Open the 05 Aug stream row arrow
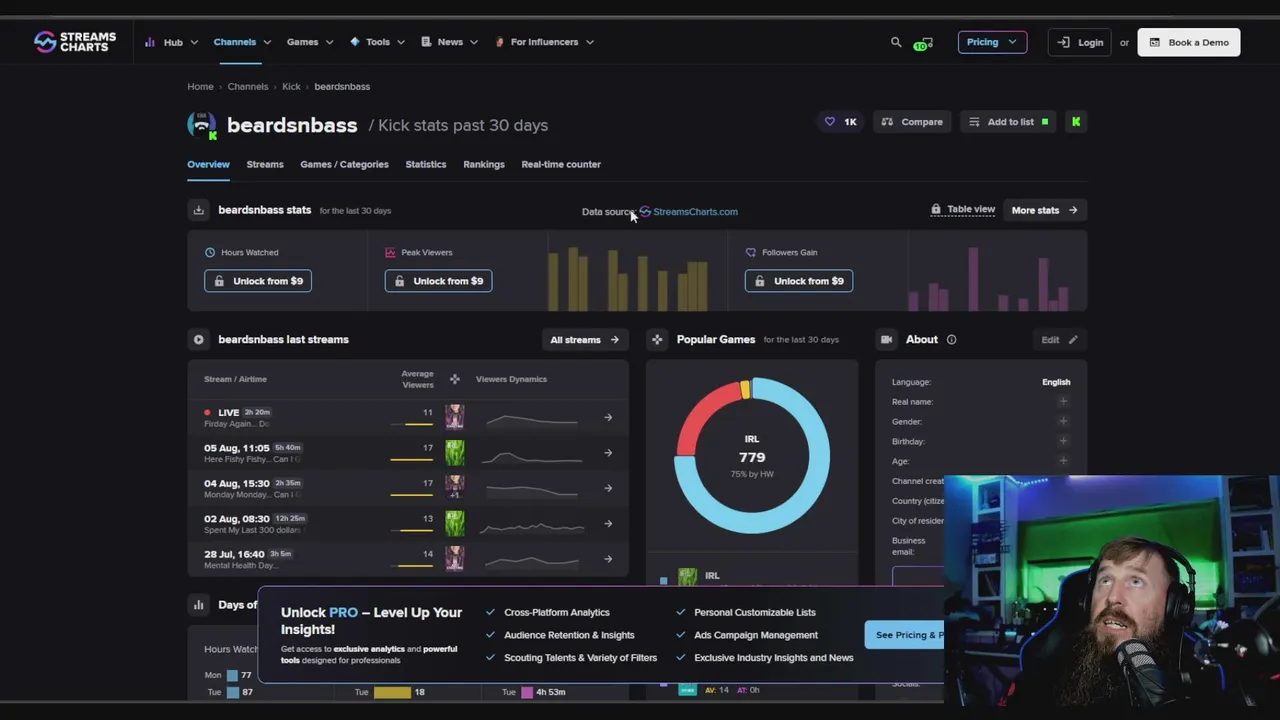 point(608,453)
